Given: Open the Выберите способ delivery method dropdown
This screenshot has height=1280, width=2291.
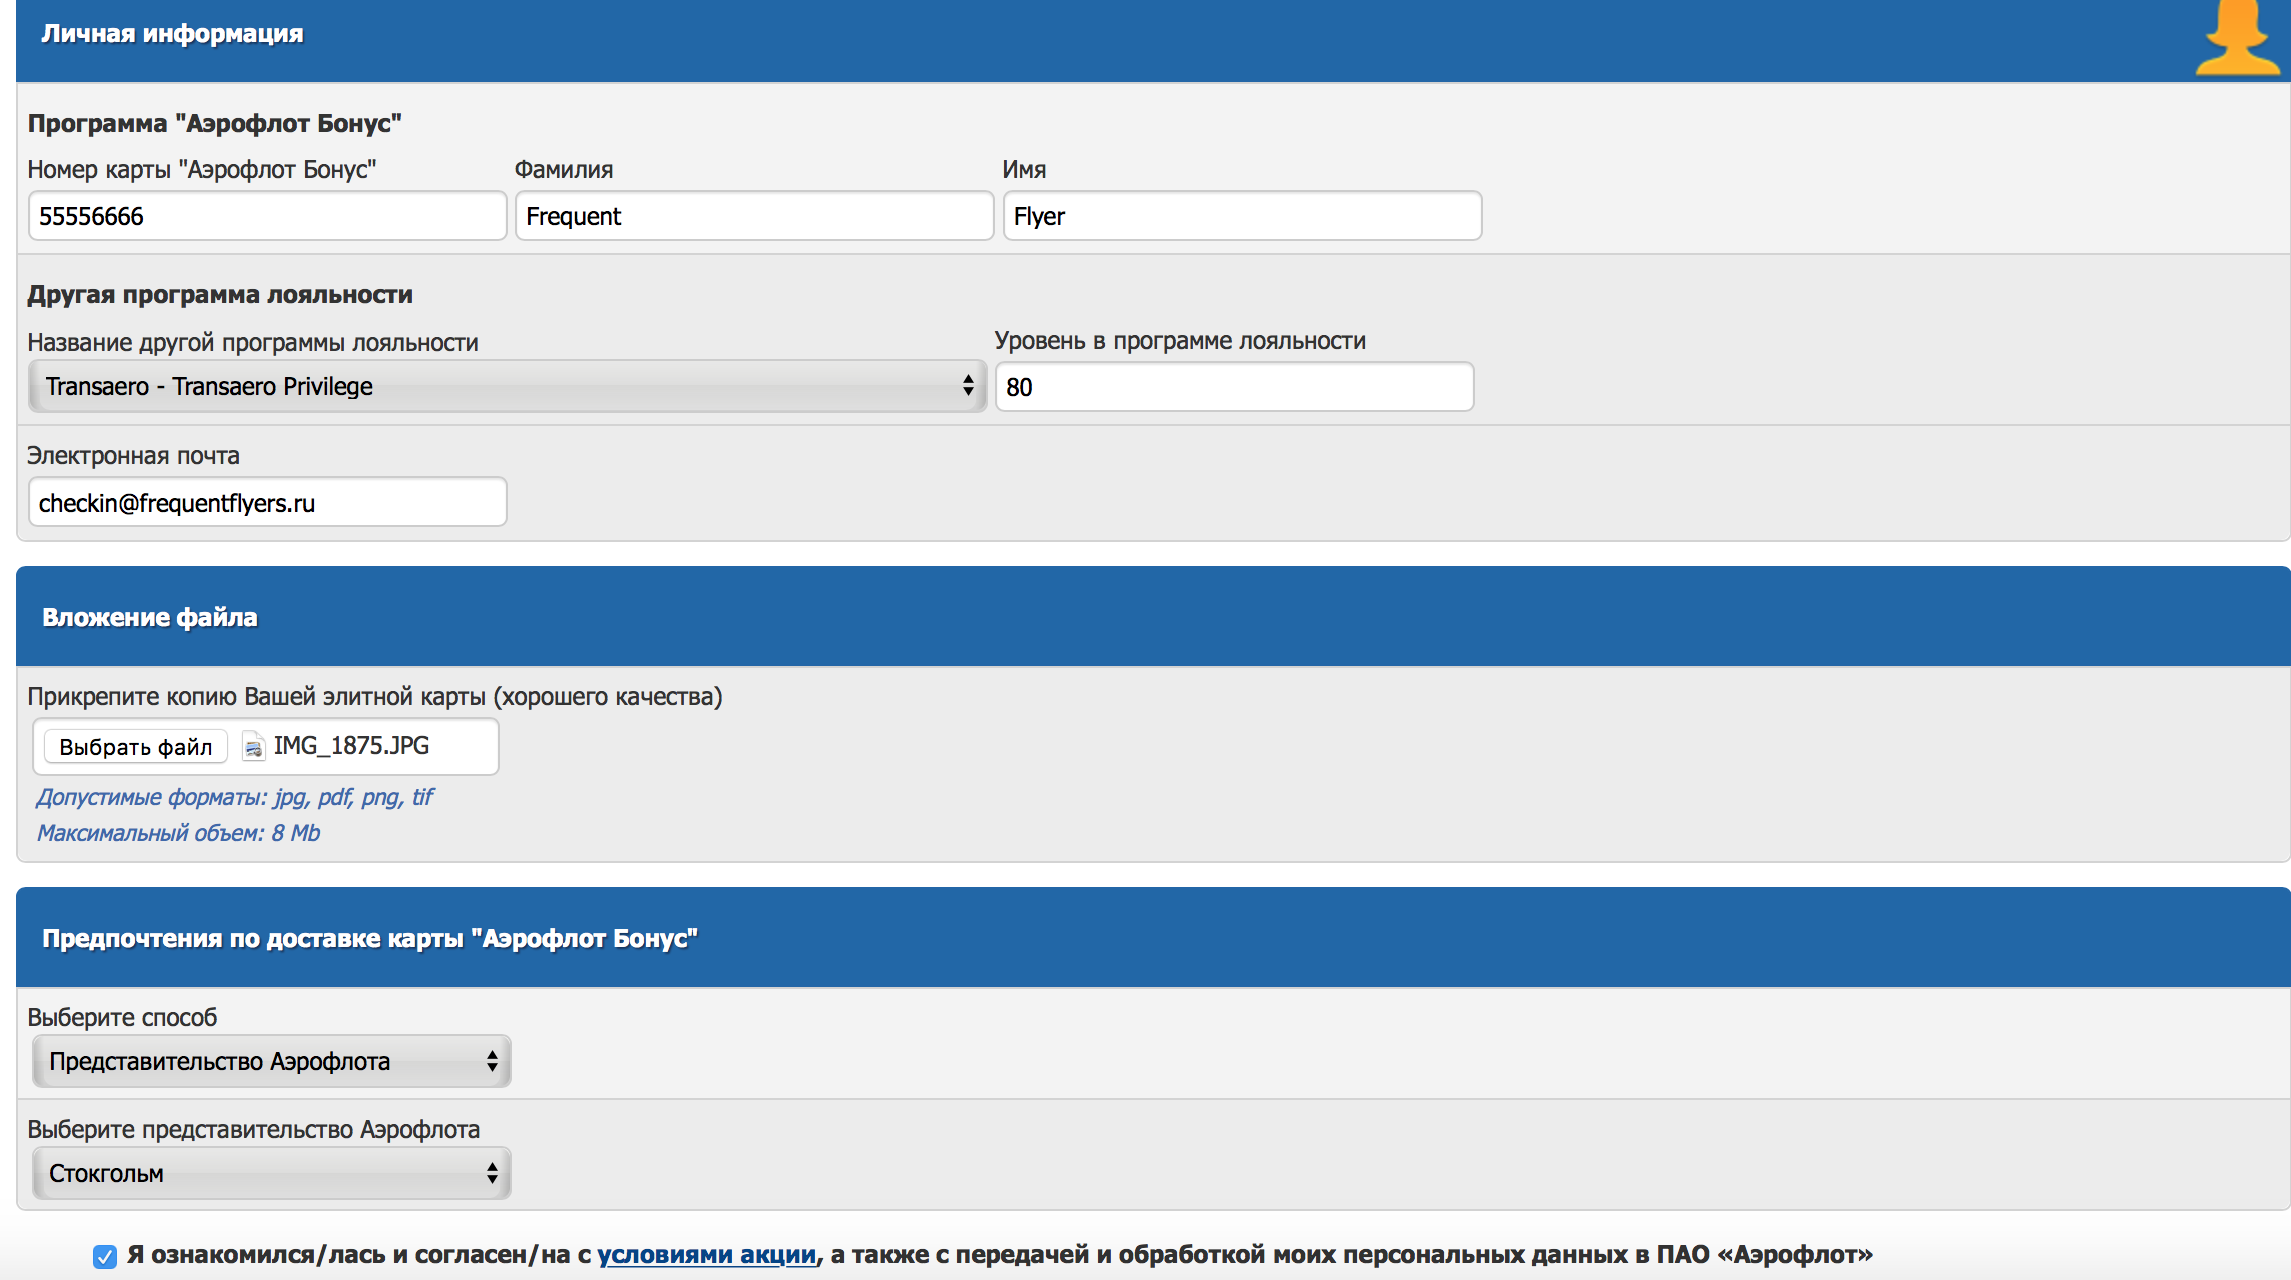Looking at the screenshot, I should 272,1061.
